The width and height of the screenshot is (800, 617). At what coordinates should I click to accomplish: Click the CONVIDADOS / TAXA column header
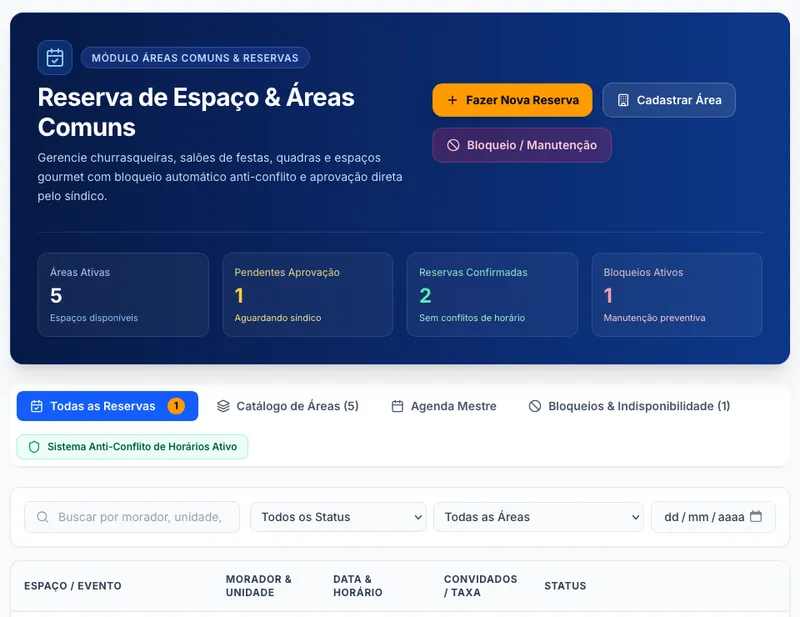pos(481,586)
